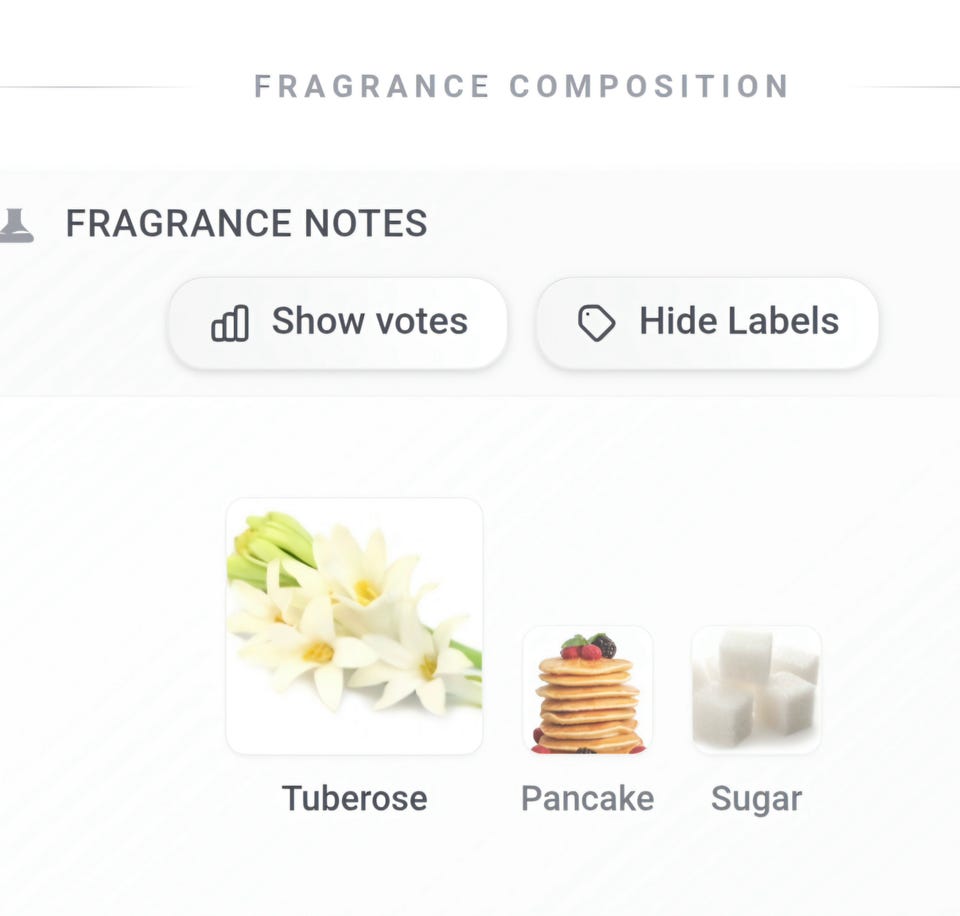Open the Pancake note image
Viewport: 960px width, 916px height.
[588, 690]
